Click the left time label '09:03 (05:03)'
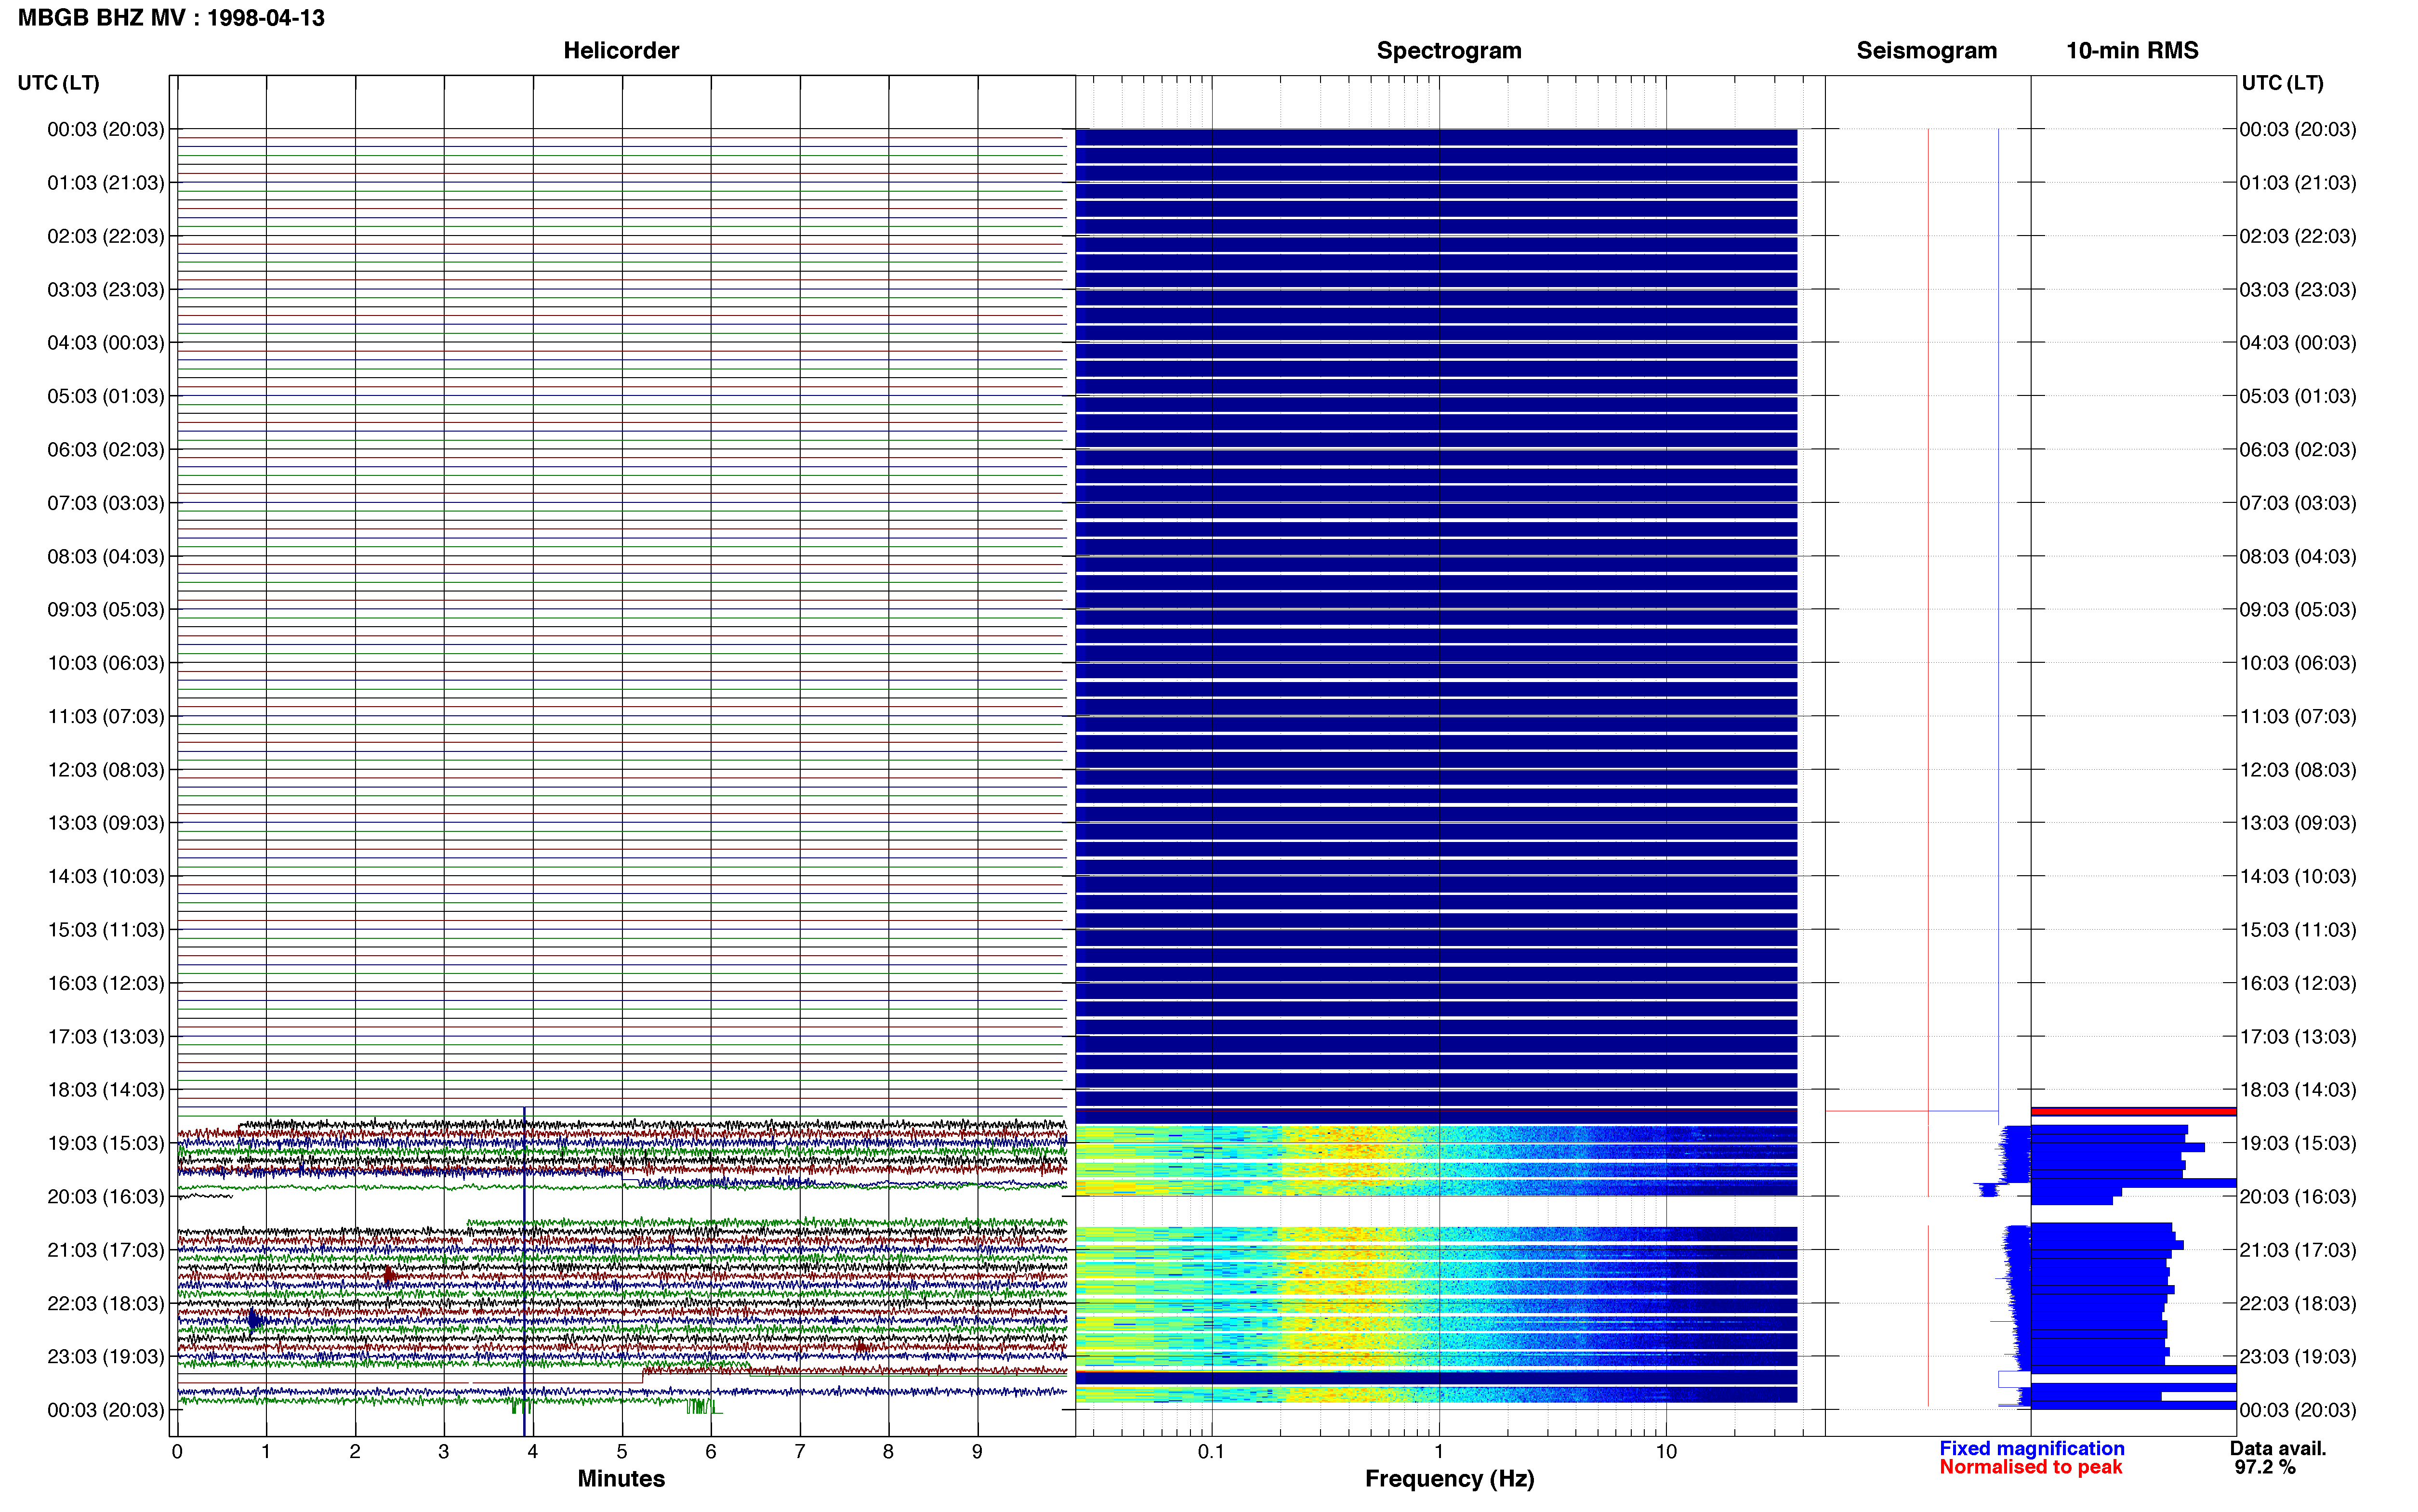2418x1512 pixels. [106, 610]
